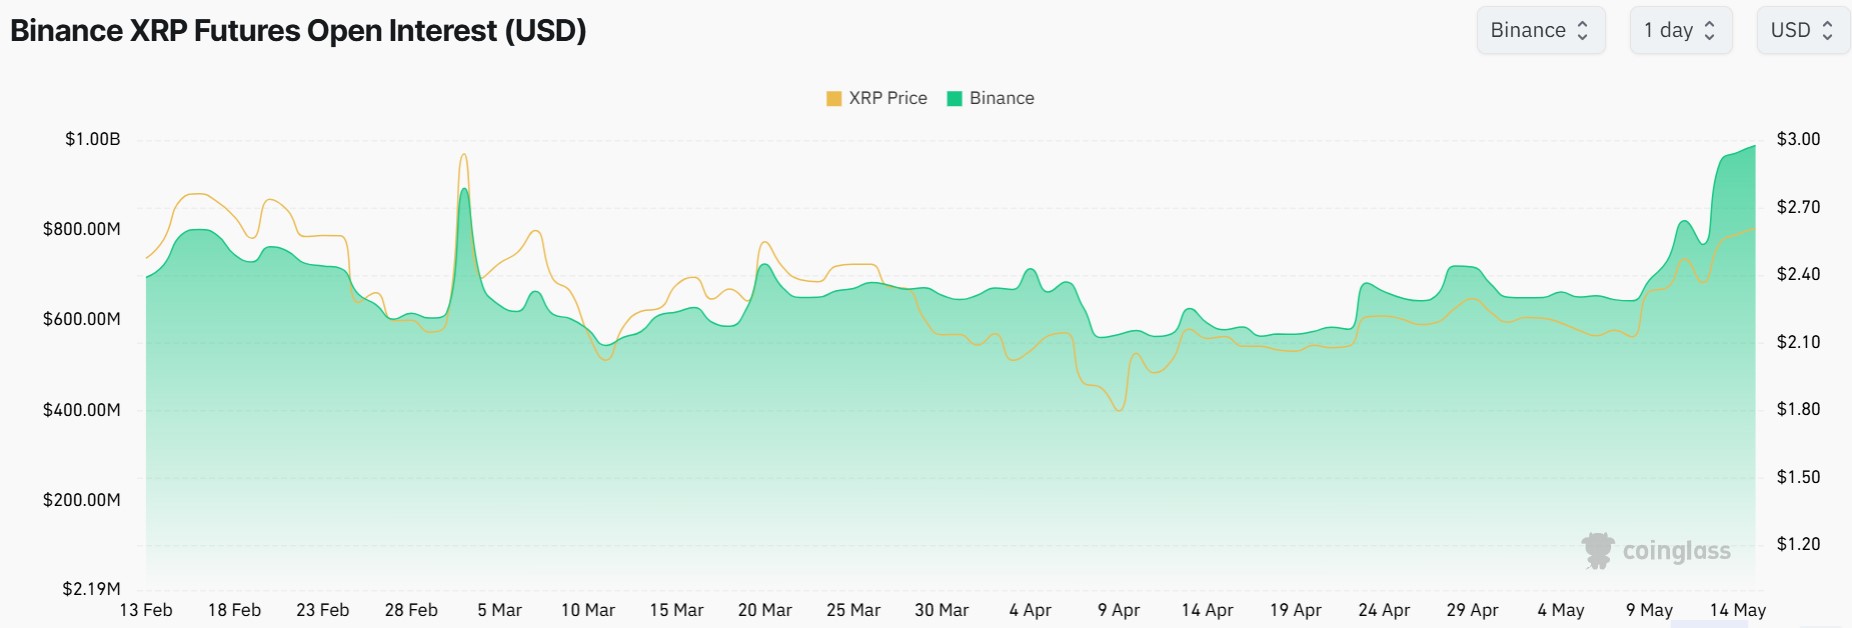Image resolution: width=1852 pixels, height=628 pixels.
Task: Click the $3.00 right axis label
Action: [x=1798, y=139]
